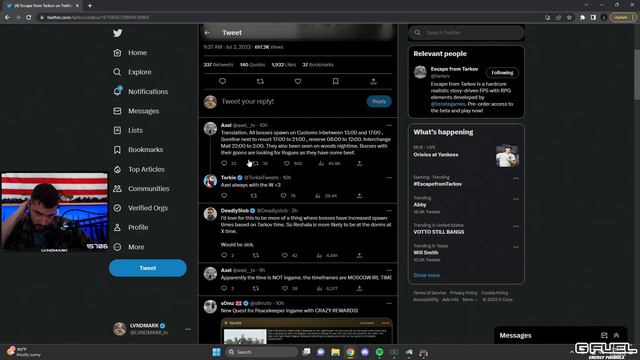Reply to Axel's translation tweet

[x=224, y=163]
